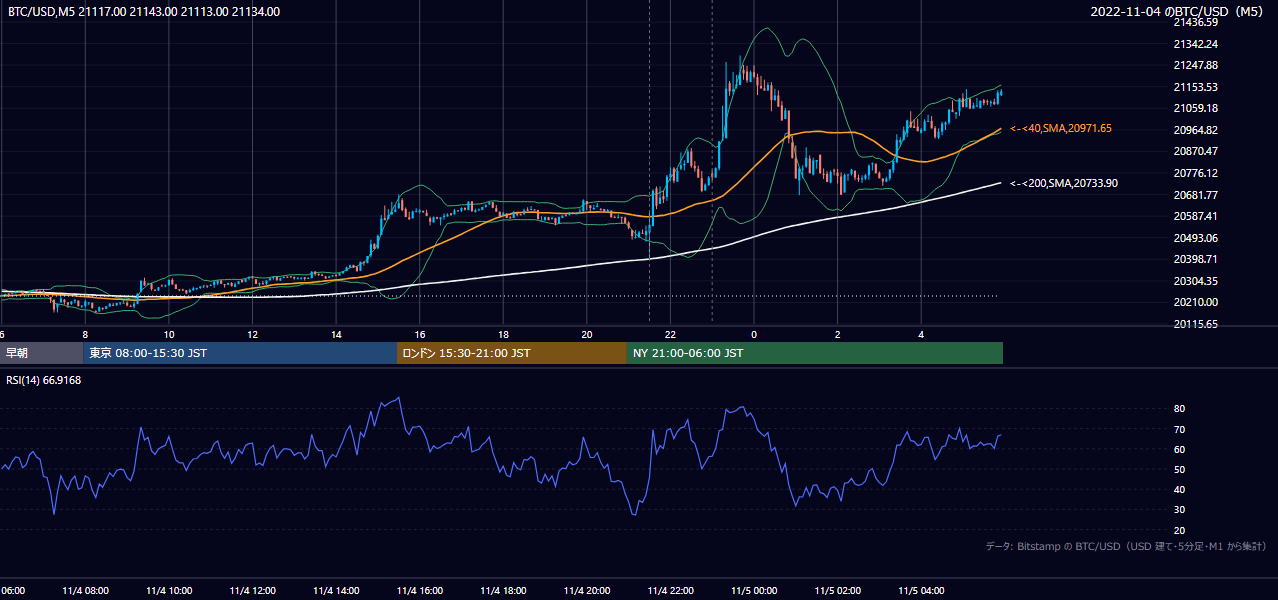Click the Bitstamp data source note
Screen dimensions: 1278x600
coord(1126,546)
